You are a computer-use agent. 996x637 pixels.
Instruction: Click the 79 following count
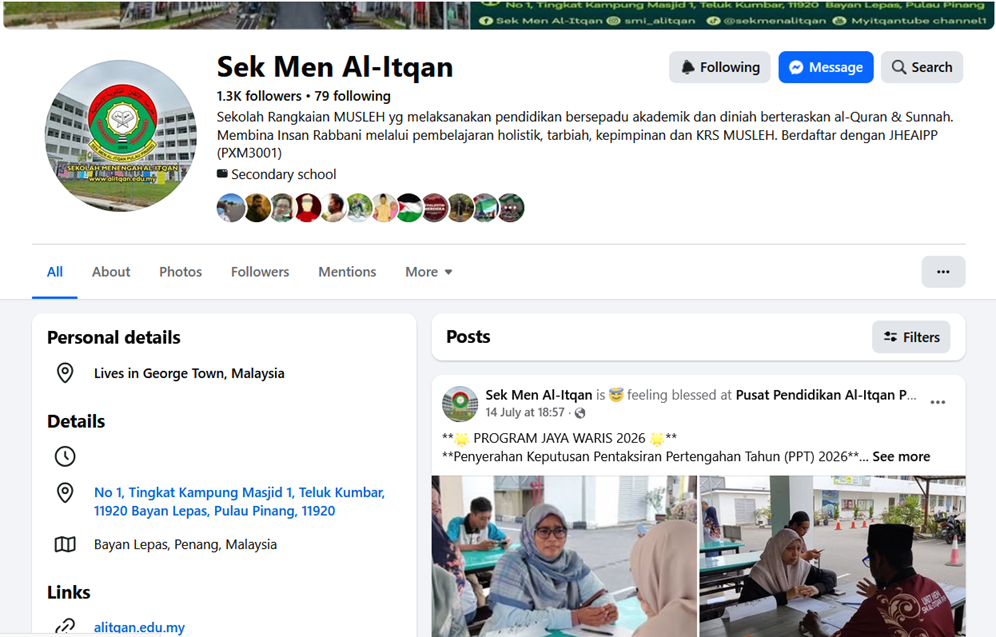[353, 96]
